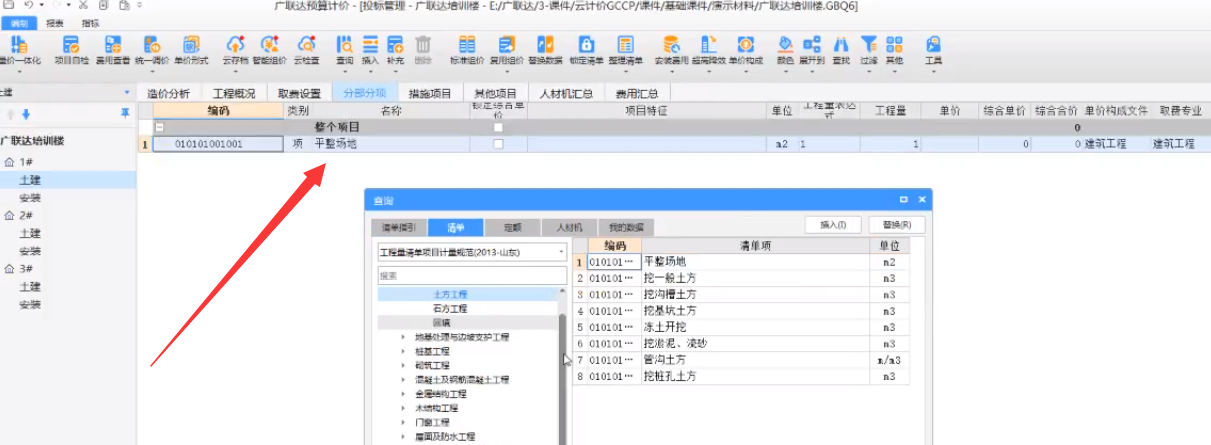Select 安装 under 2# in the project tree
Screen dimensions: 1211x445
point(30,250)
